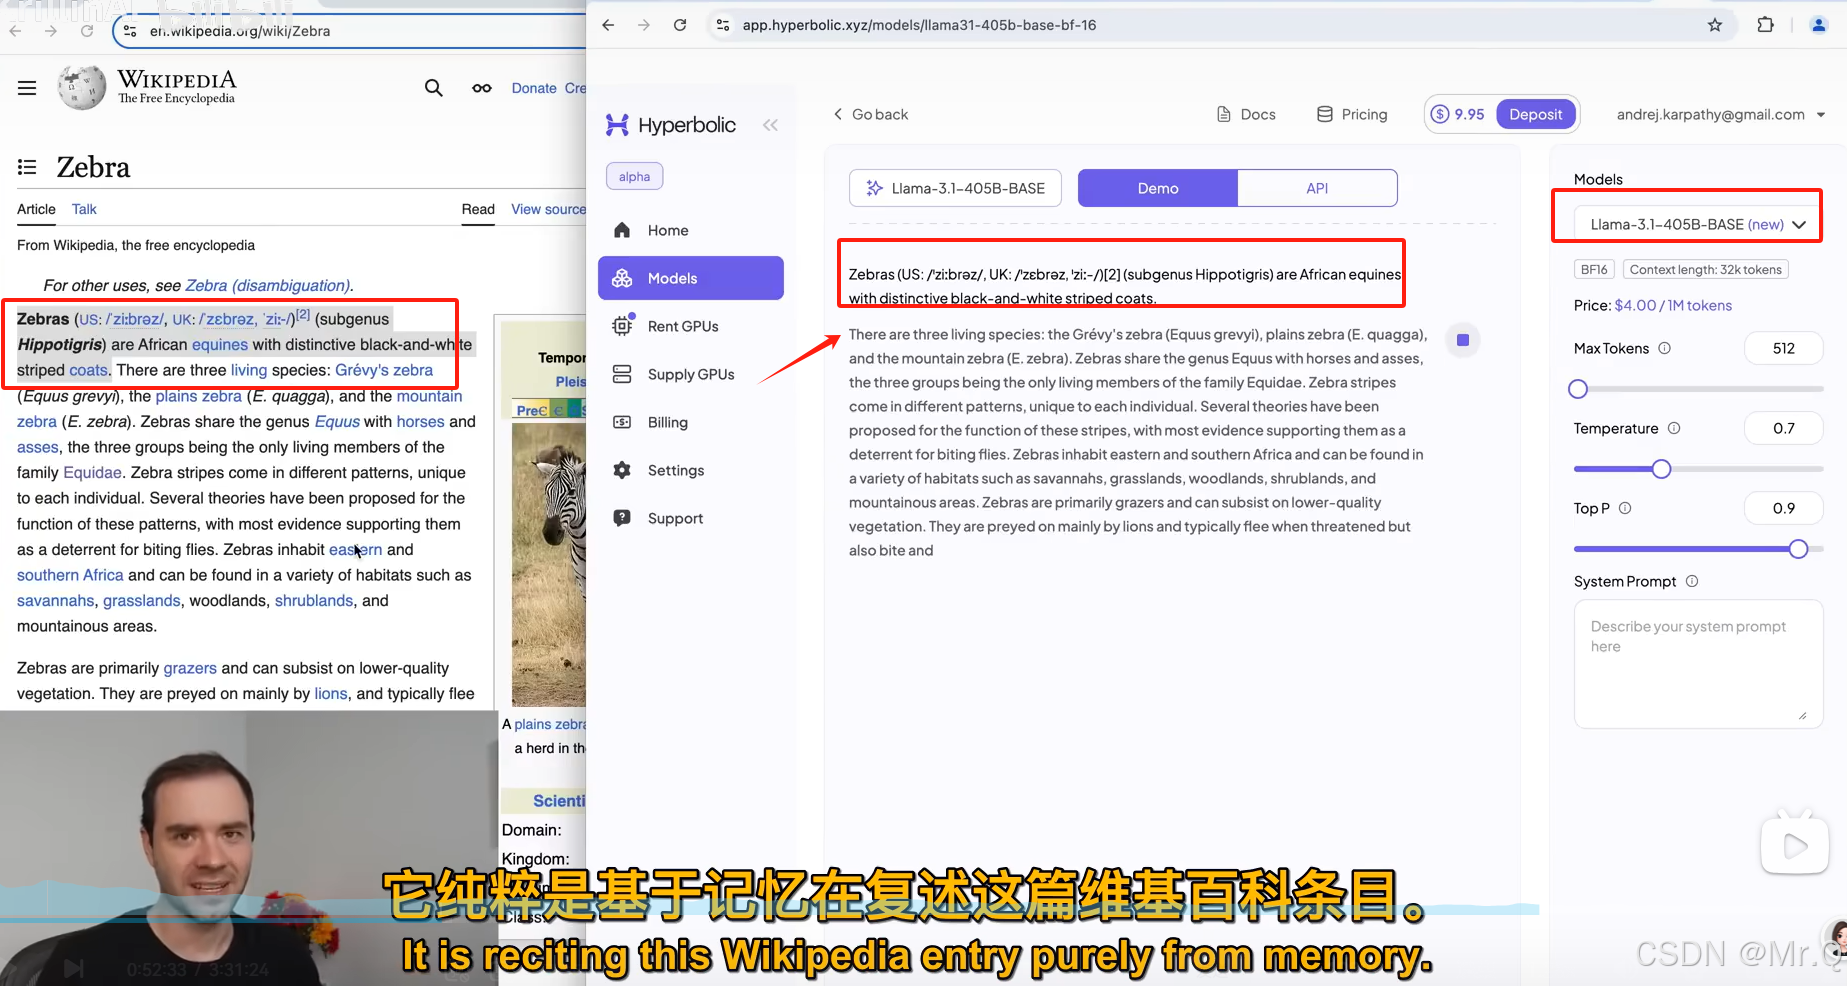1847x986 pixels.
Task: Click Context length: 32k tokens tag
Action: [1705, 269]
